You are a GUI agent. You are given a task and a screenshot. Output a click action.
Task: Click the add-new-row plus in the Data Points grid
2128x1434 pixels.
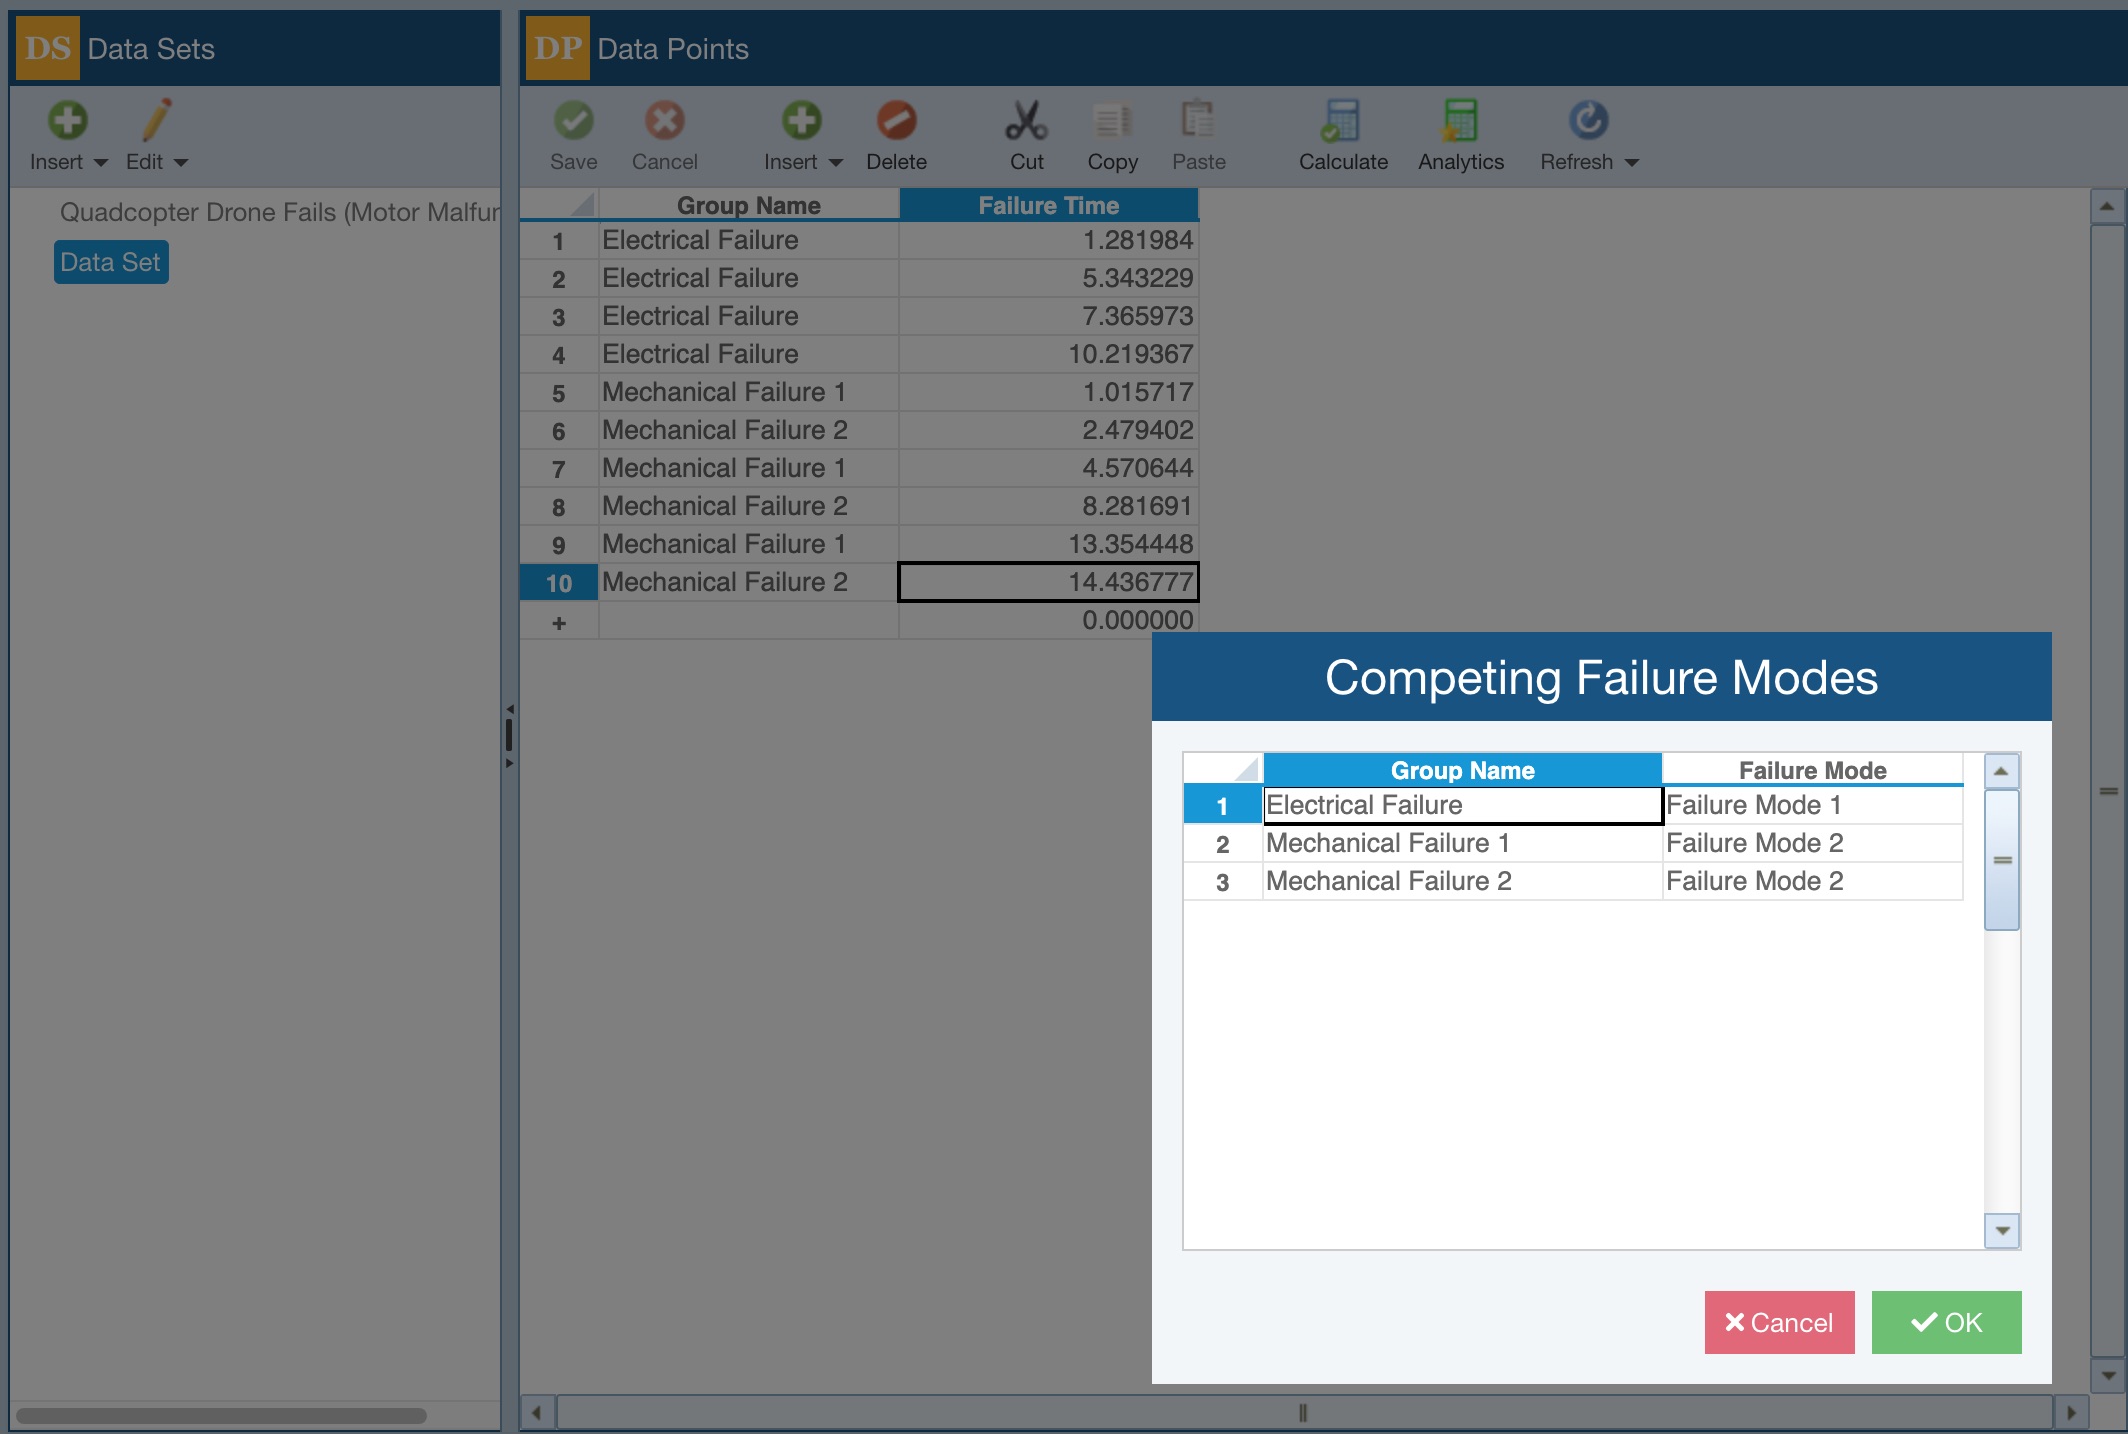(x=559, y=623)
